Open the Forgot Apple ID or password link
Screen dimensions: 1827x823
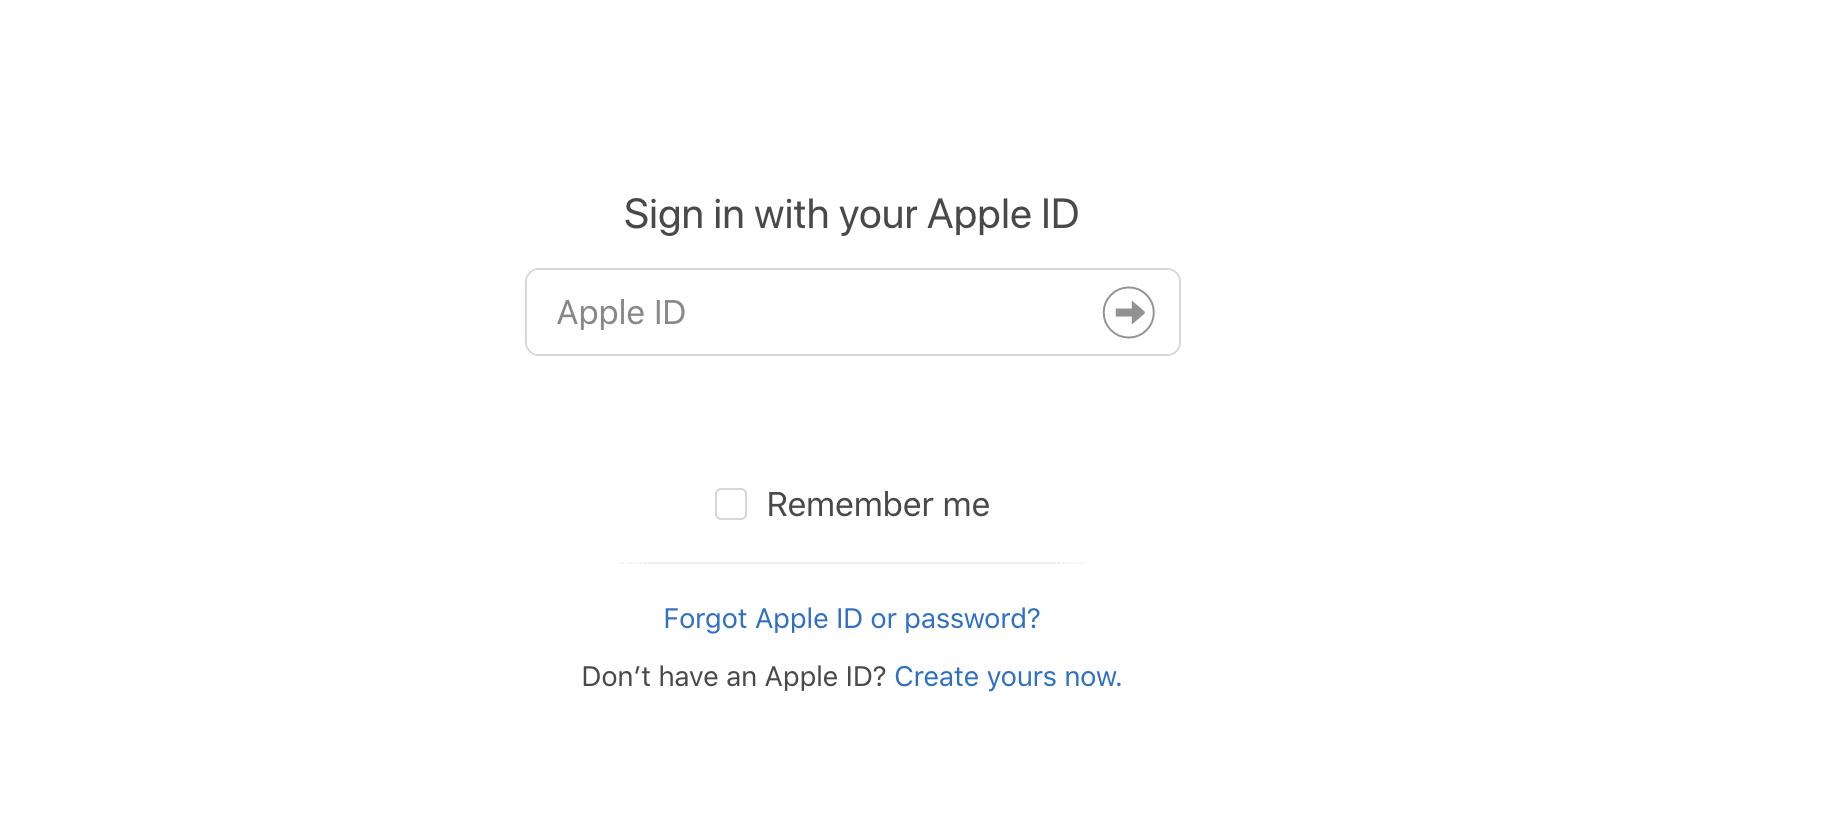click(851, 618)
